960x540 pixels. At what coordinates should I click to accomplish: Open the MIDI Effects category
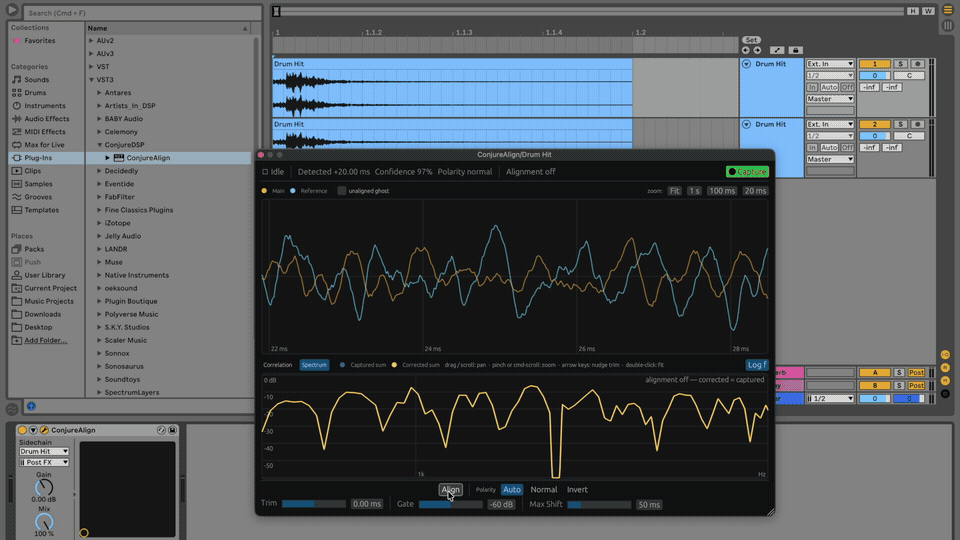pyautogui.click(x=45, y=132)
